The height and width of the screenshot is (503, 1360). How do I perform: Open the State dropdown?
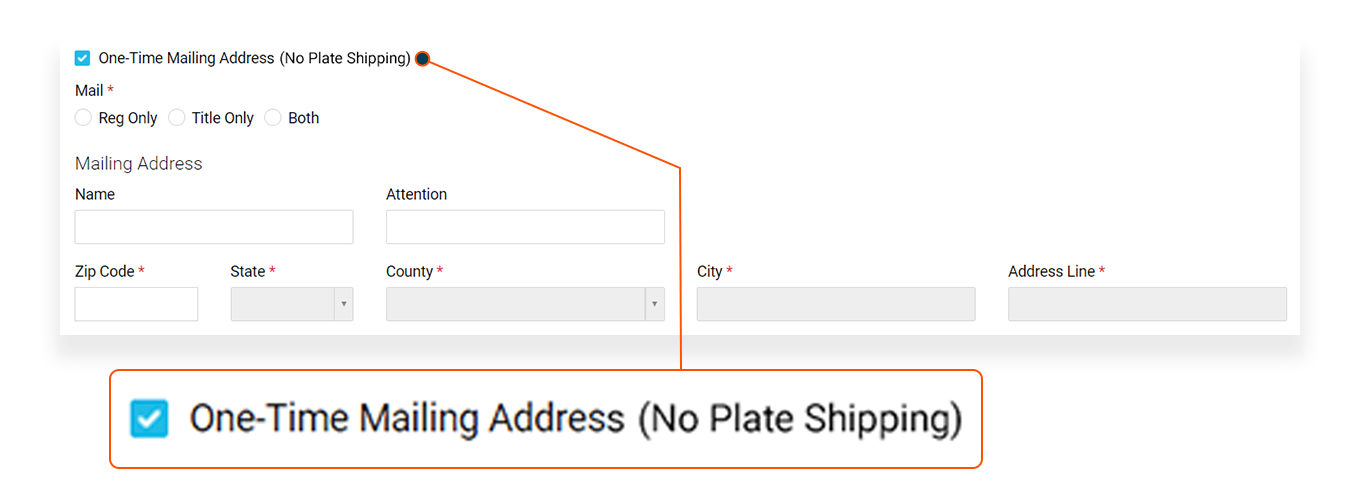click(x=291, y=304)
